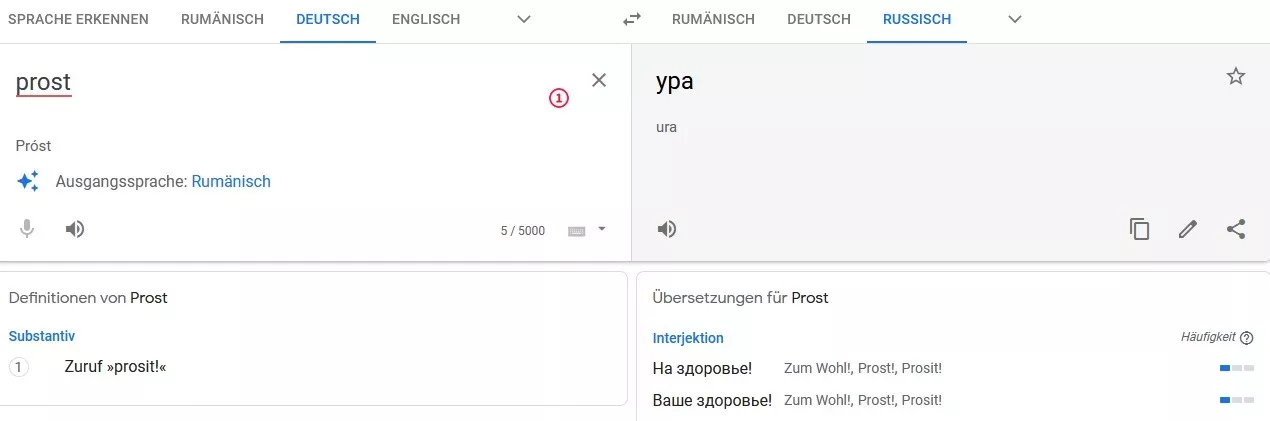Expand more source languages chevron
The image size is (1270, 421).
click(524, 20)
